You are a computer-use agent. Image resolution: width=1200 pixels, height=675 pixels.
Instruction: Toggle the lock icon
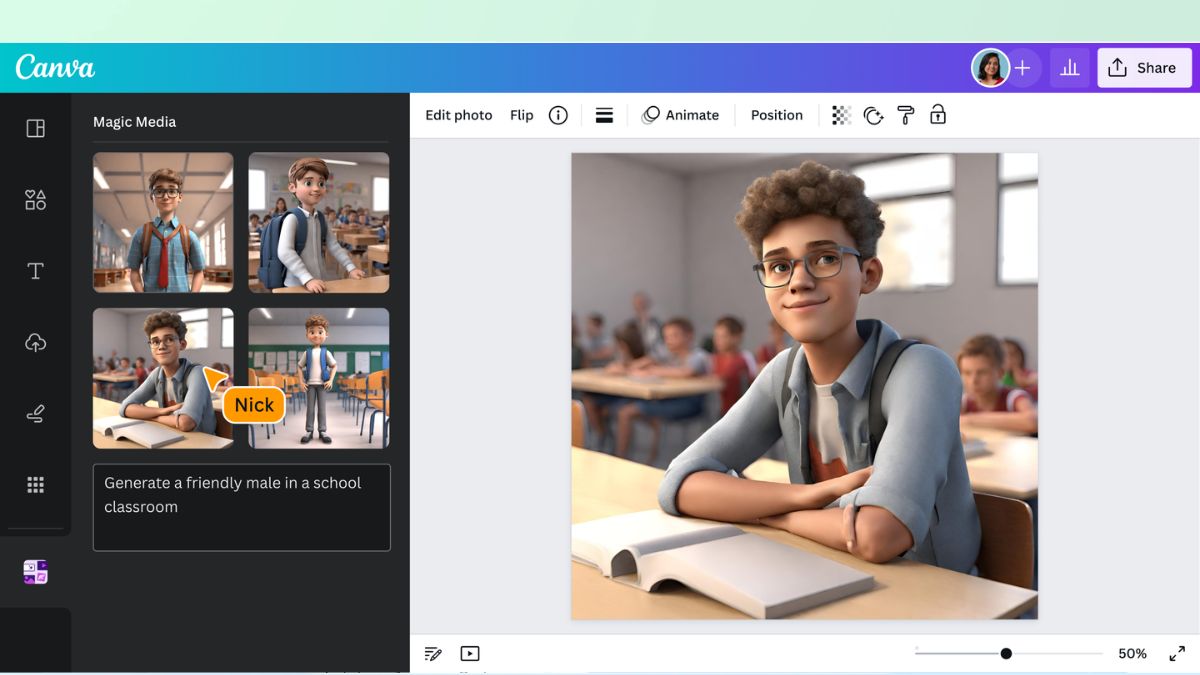[x=938, y=115]
